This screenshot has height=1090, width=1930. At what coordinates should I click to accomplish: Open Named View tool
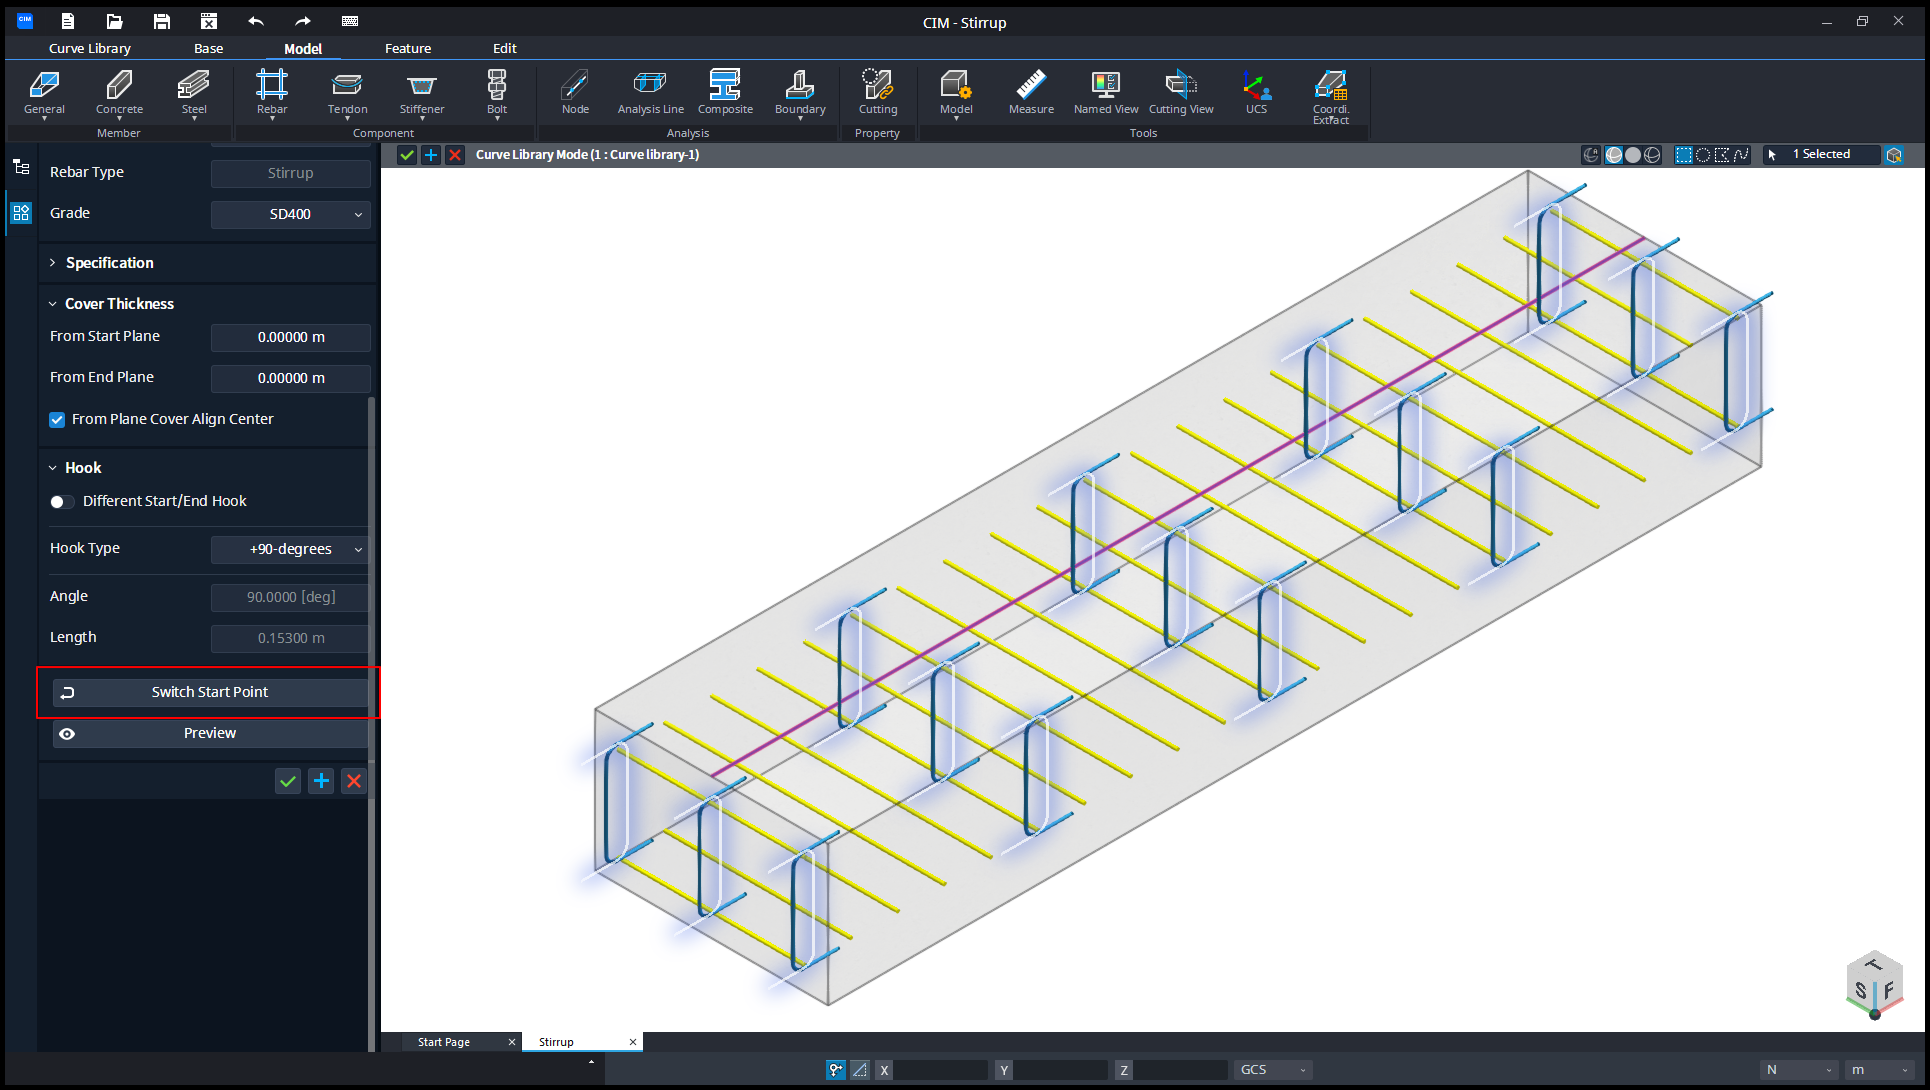[x=1106, y=93]
